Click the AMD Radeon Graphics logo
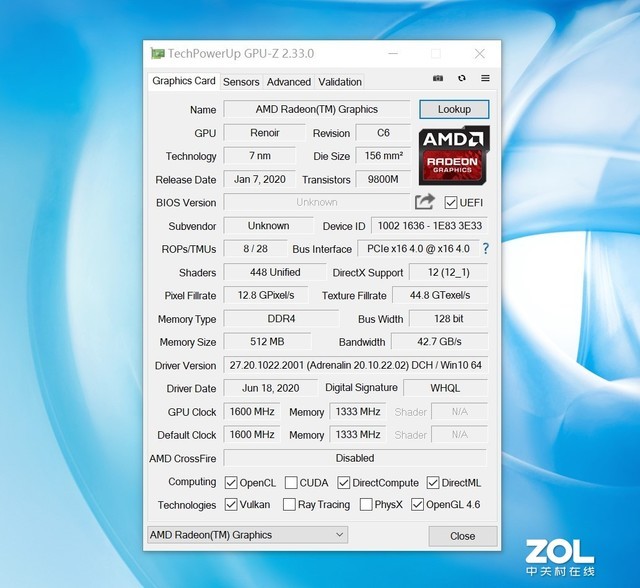640x588 pixels. [x=454, y=155]
